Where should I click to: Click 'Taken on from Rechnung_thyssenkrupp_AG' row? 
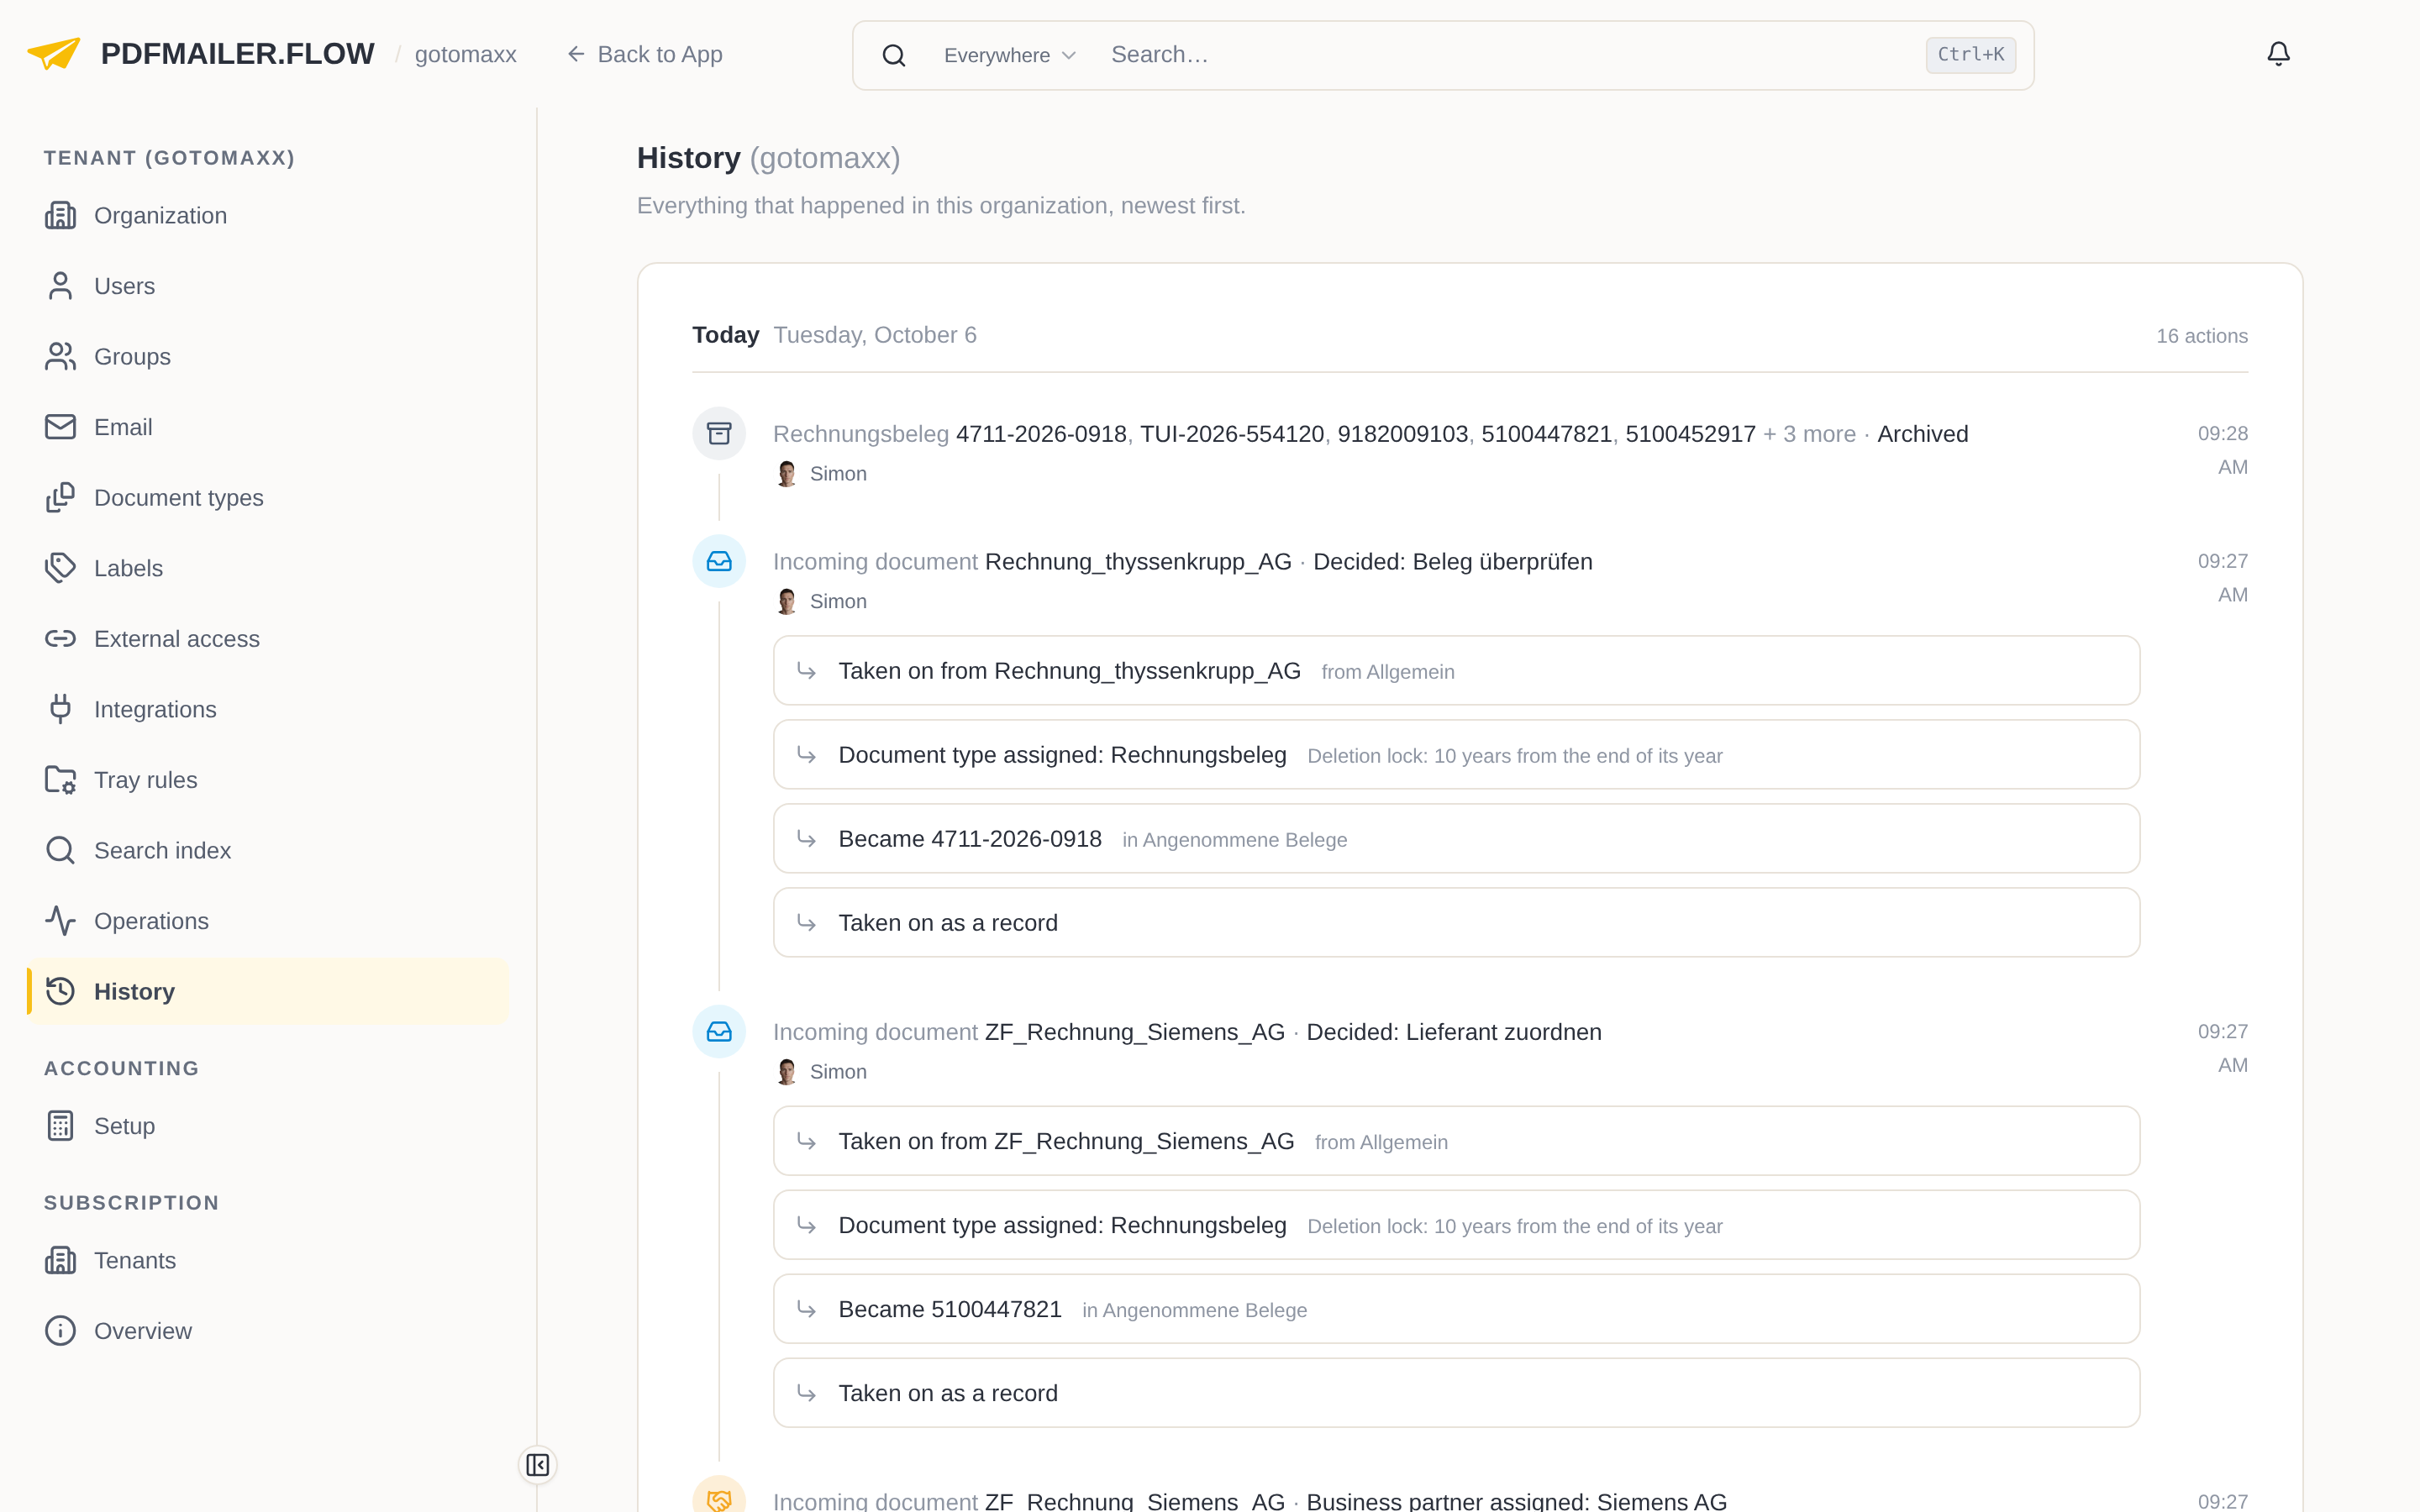[x=1456, y=671]
